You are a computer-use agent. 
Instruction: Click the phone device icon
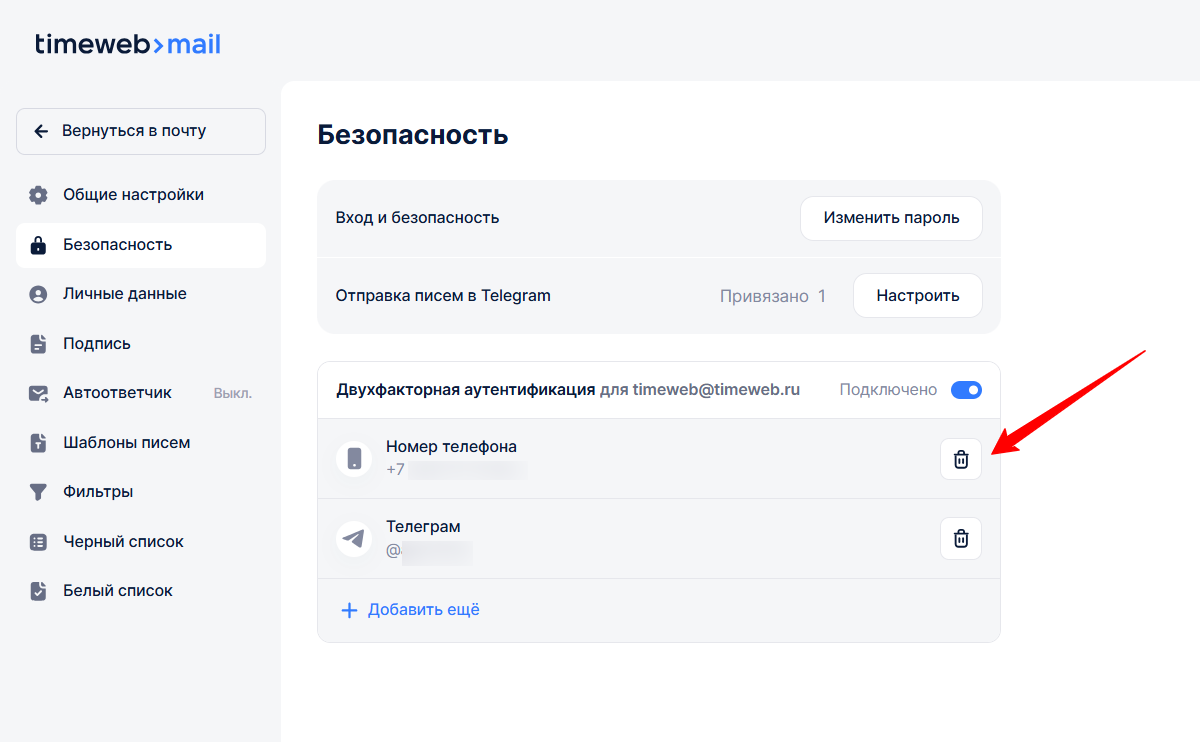coord(354,459)
